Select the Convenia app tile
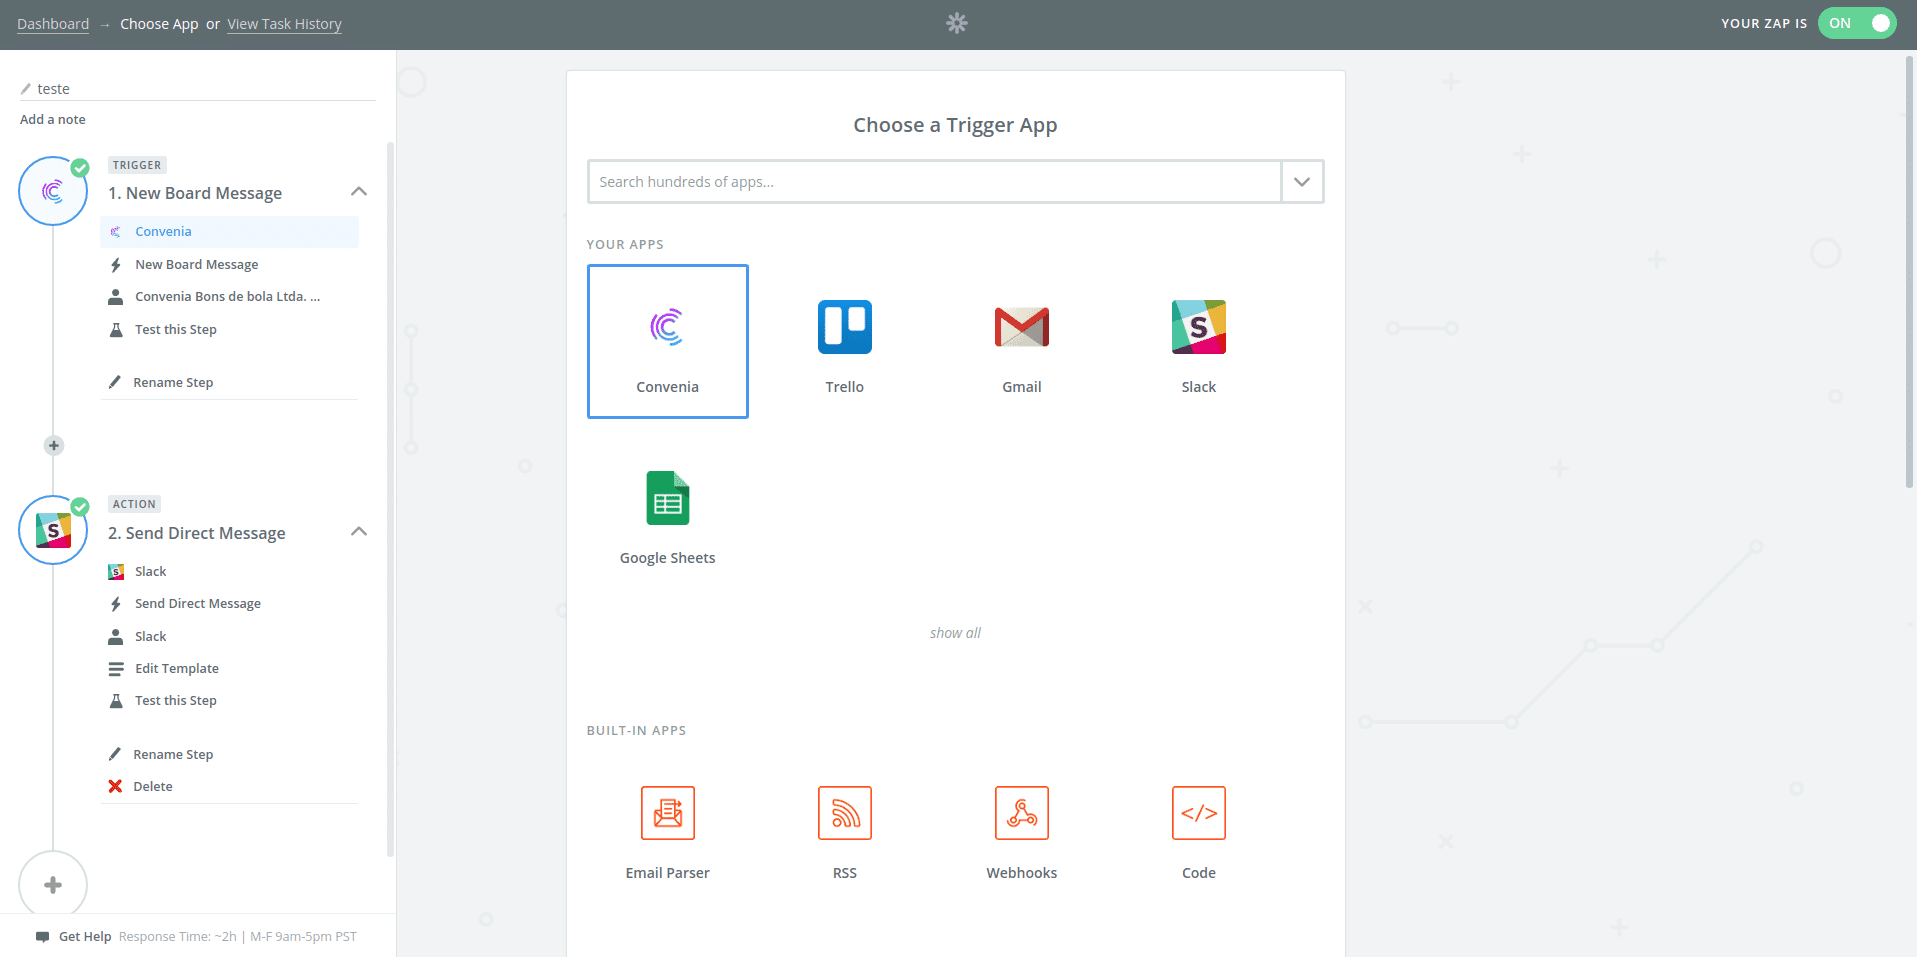 tap(667, 341)
